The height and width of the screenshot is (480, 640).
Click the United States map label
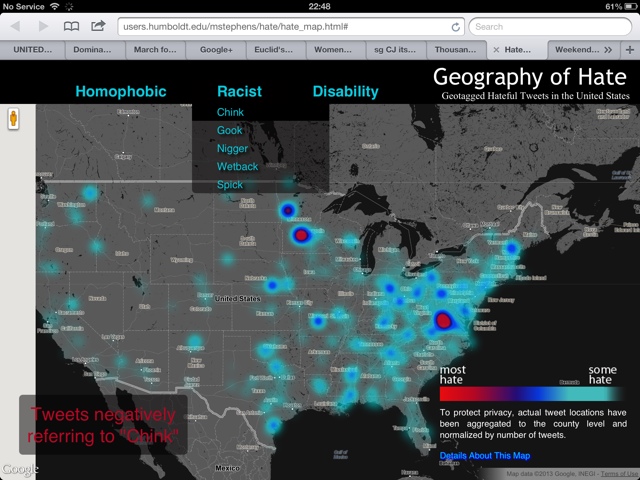238,299
